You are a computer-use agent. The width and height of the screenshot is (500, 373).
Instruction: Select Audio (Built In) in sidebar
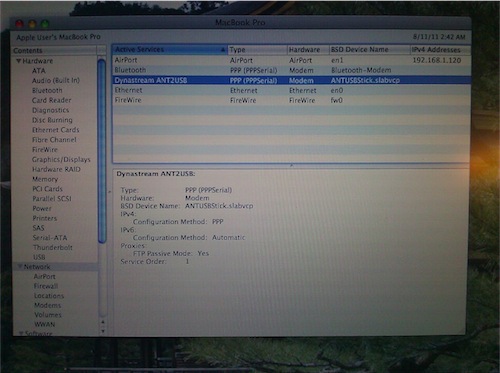tap(56, 80)
